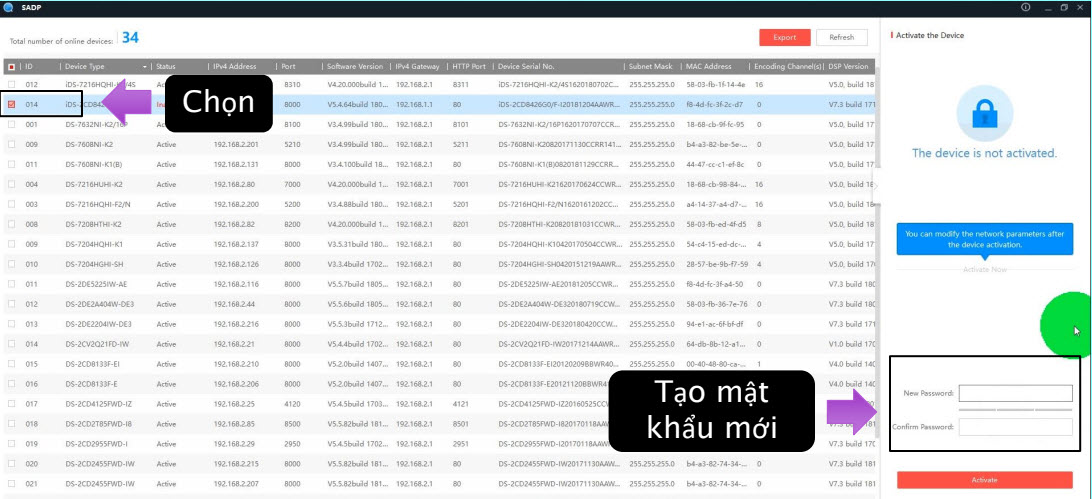Restore down the SADP window
Screen dimensions: 1092x499
click(x=1062, y=7)
